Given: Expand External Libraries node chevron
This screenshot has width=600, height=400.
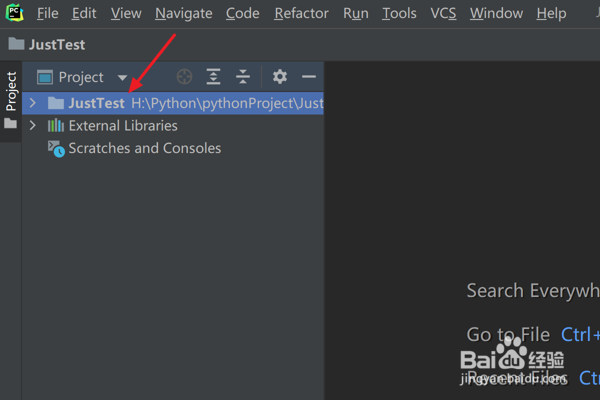Looking at the screenshot, I should point(33,126).
